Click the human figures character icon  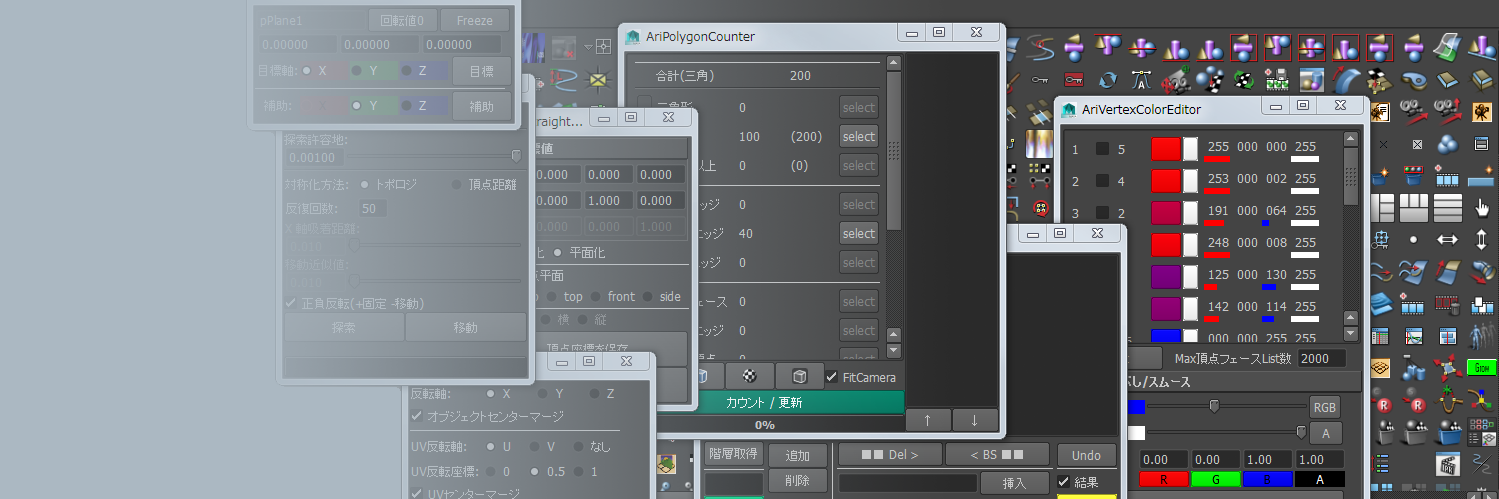tap(1481, 336)
